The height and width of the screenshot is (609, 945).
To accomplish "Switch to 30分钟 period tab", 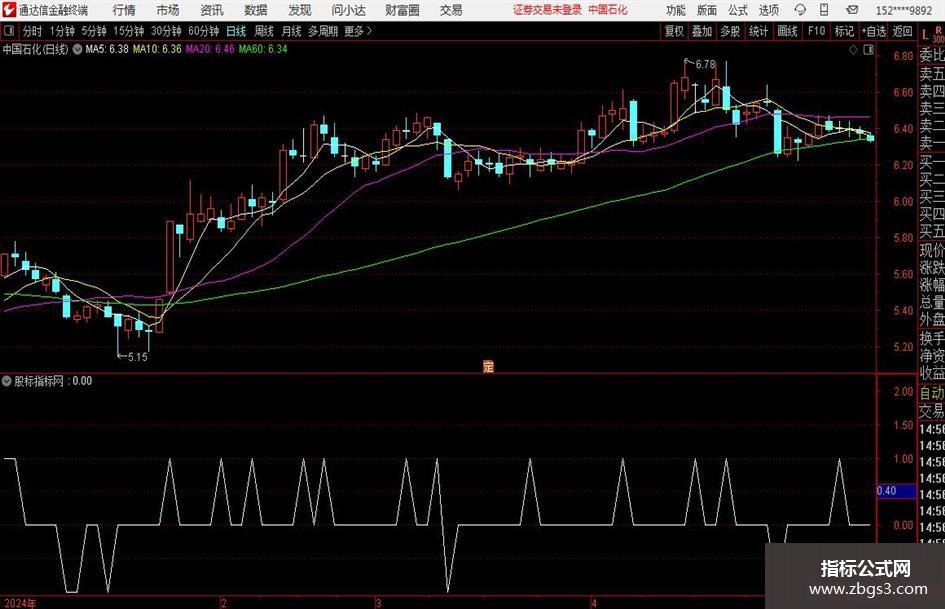I will 166,31.
